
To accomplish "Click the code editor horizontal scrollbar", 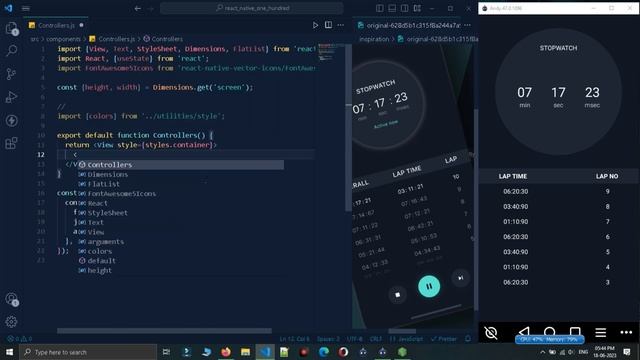I will (x=164, y=331).
